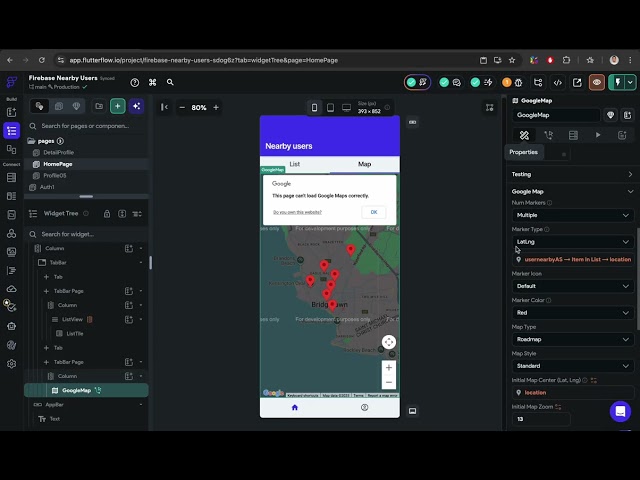Zoom out canvas with minus icon
Image resolution: width=640 pixels, height=480 pixels.
click(x=182, y=107)
